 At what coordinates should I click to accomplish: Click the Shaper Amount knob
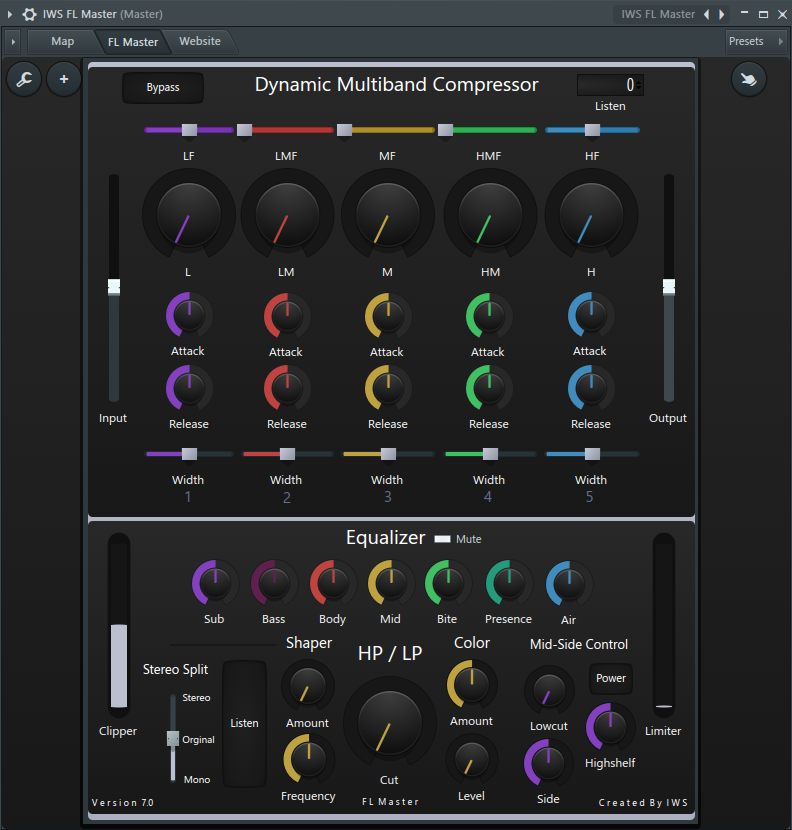[308, 686]
